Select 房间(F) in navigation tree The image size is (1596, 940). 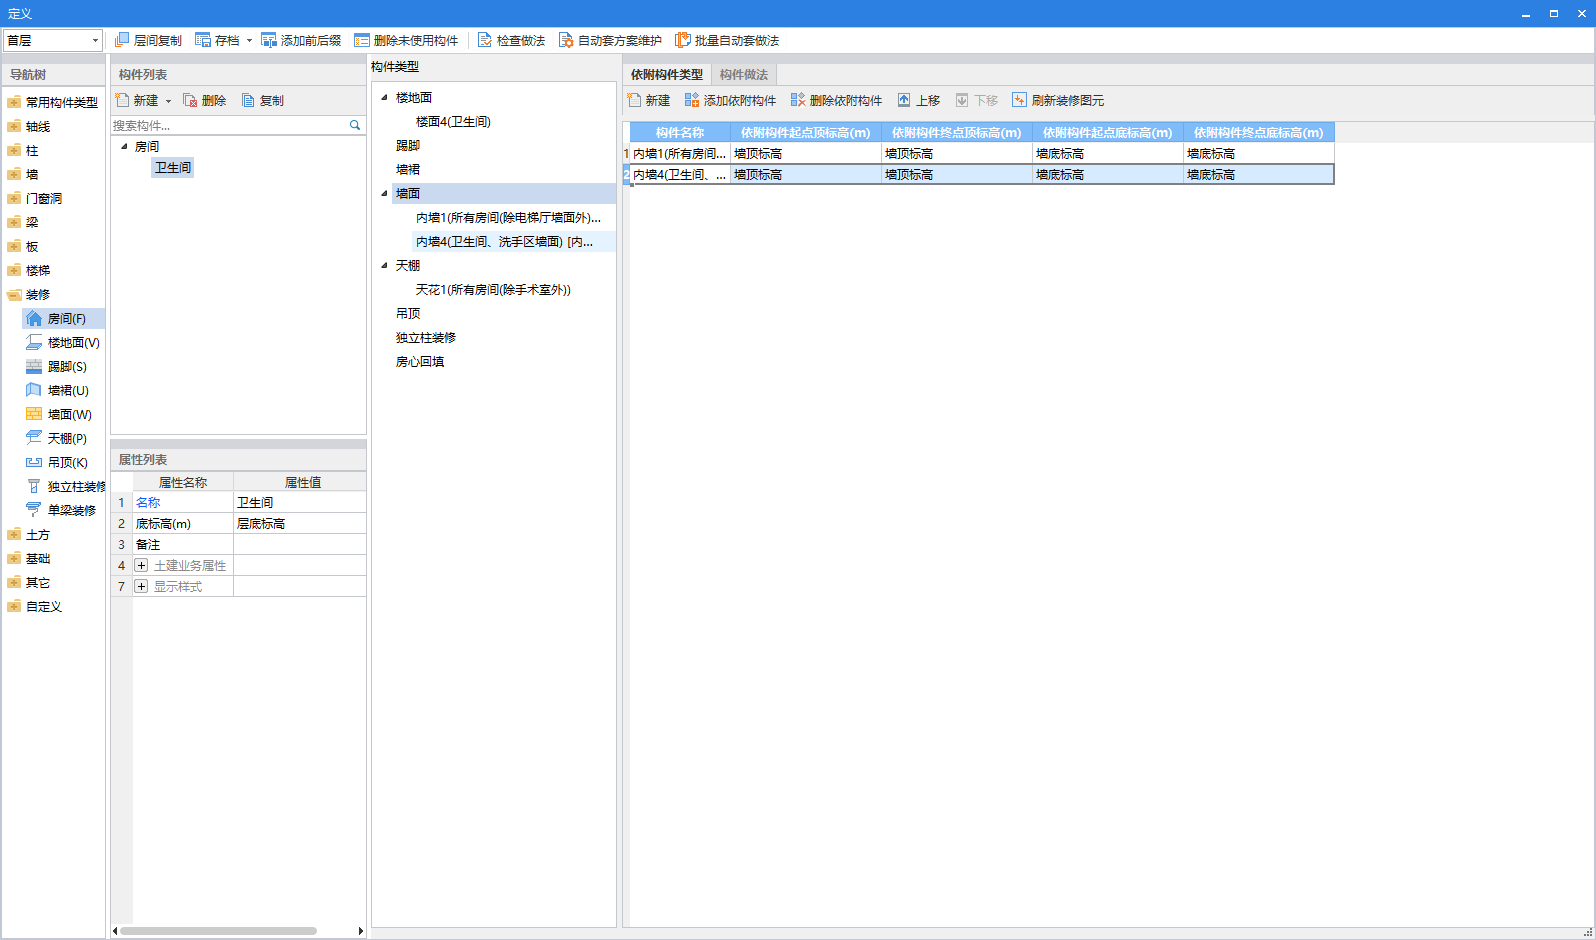coord(66,318)
